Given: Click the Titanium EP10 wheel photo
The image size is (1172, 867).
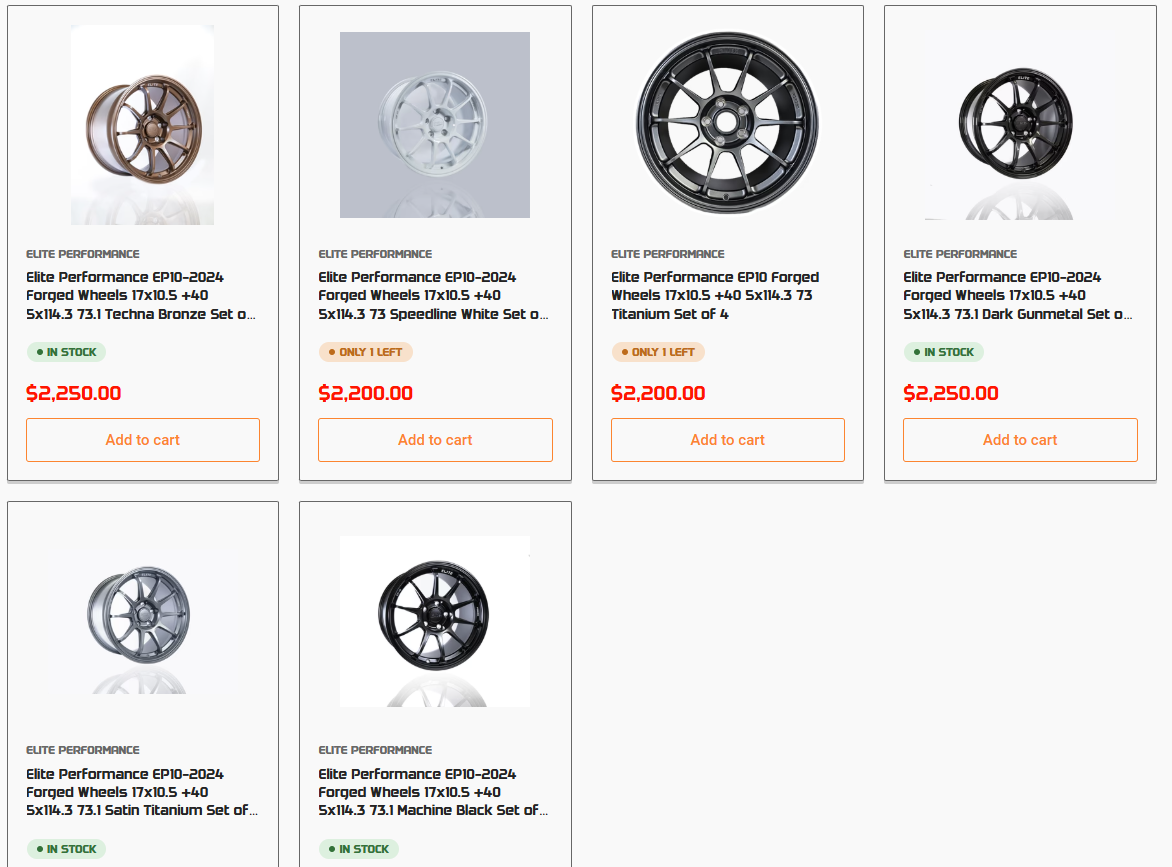Looking at the screenshot, I should pos(727,122).
